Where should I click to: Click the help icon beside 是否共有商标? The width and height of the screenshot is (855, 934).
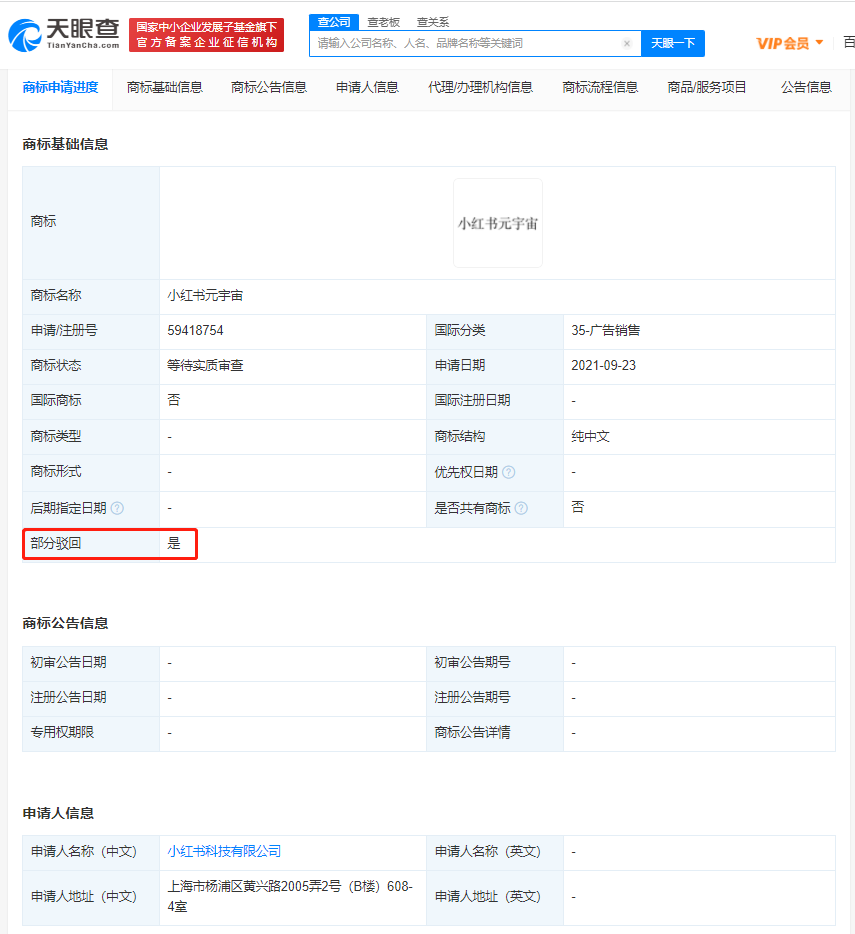[x=521, y=508]
